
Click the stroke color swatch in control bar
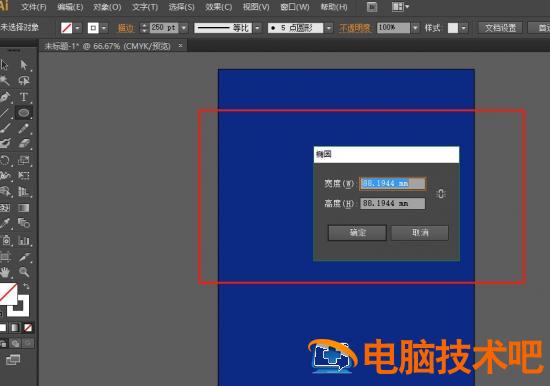pos(93,28)
